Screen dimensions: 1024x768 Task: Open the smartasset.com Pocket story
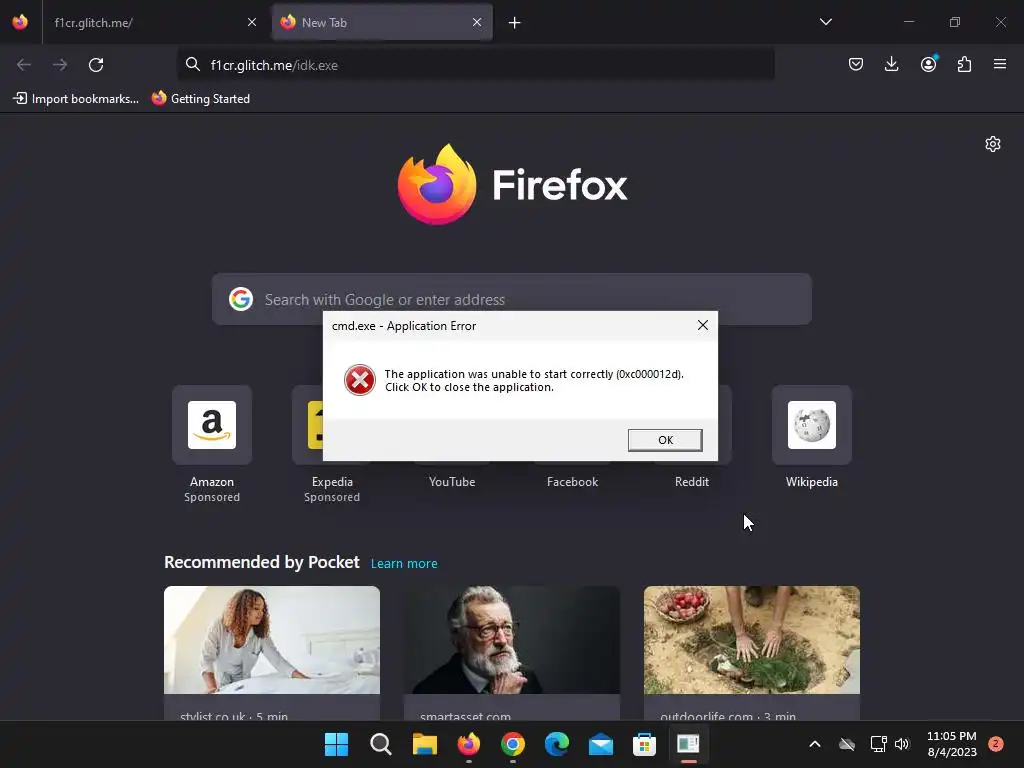point(511,653)
